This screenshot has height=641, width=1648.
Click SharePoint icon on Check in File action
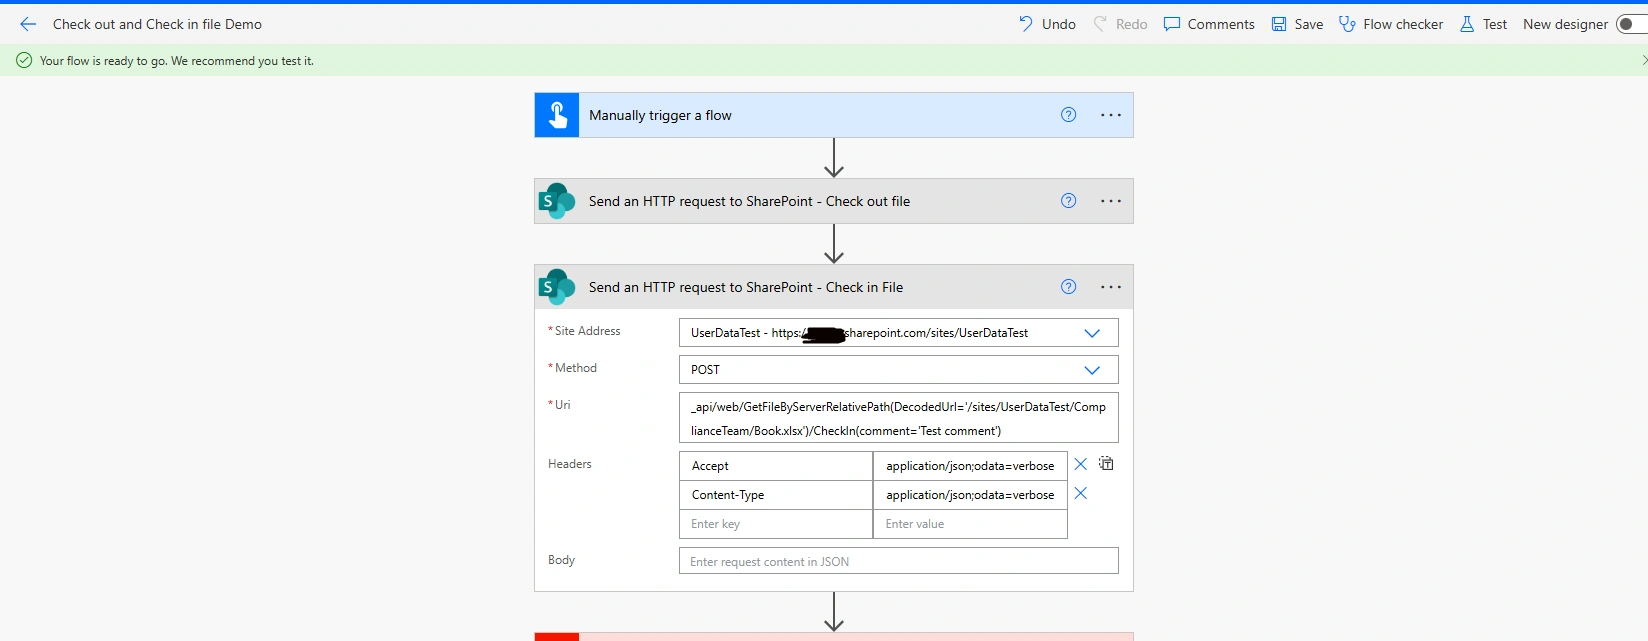pos(557,287)
